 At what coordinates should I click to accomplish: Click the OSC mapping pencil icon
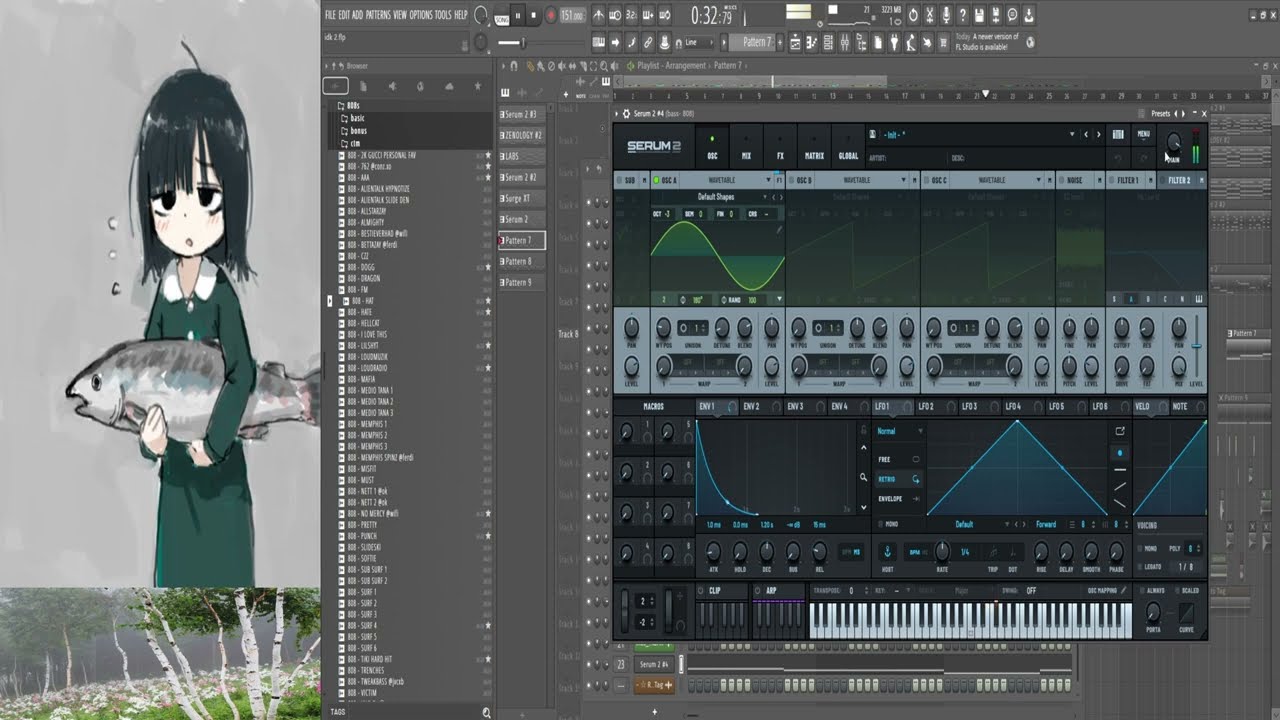1124,591
